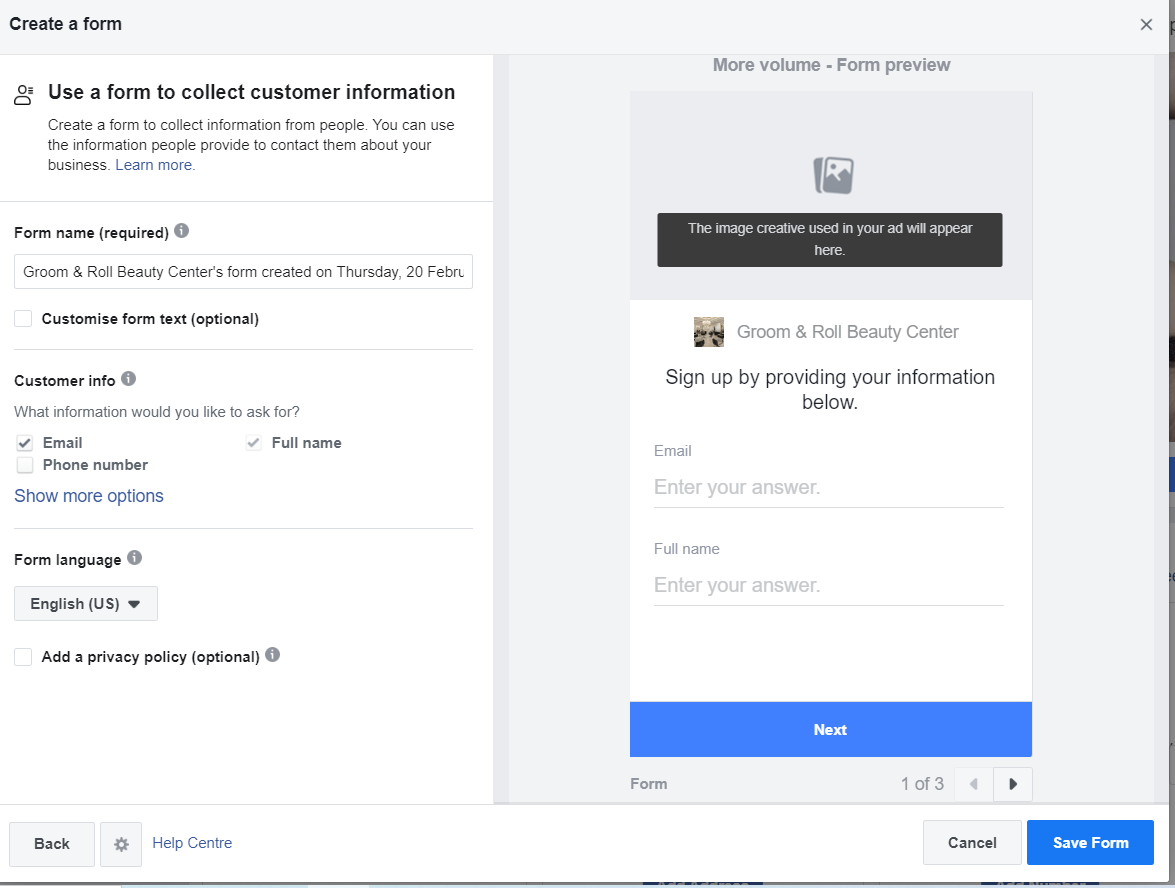Click the privacy policy info icon

click(x=272, y=655)
